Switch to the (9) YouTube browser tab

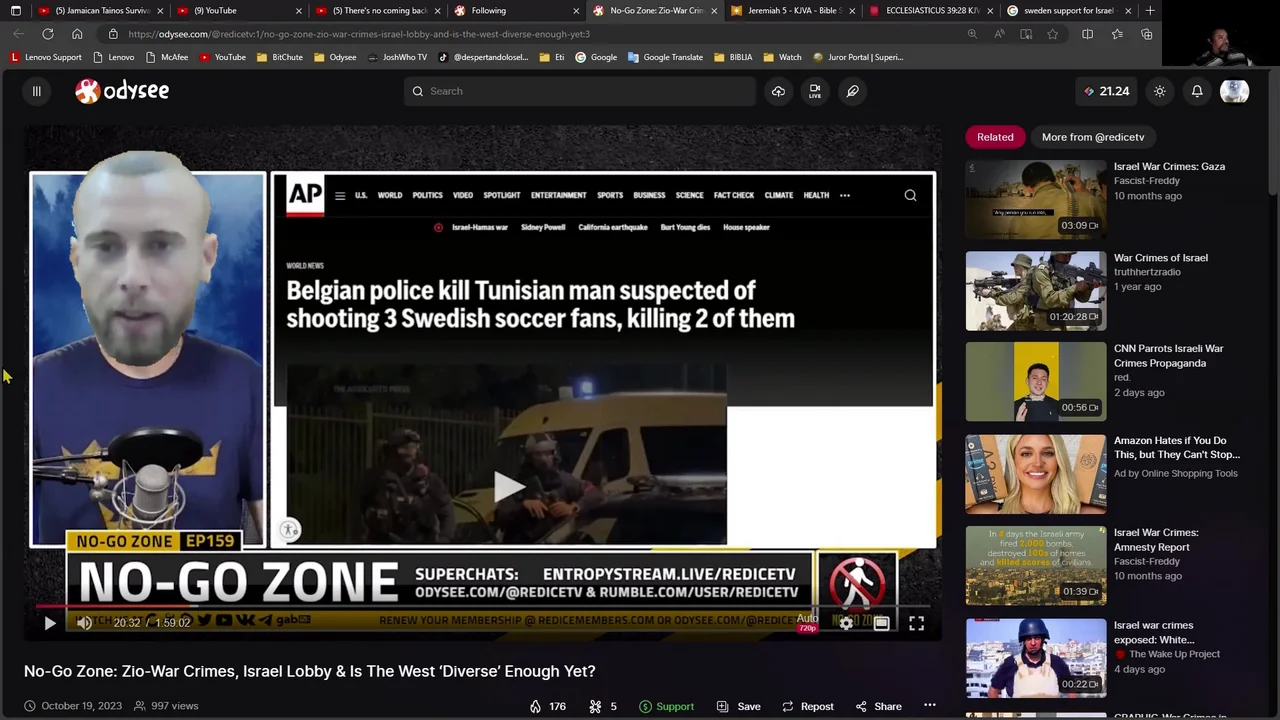(236, 11)
